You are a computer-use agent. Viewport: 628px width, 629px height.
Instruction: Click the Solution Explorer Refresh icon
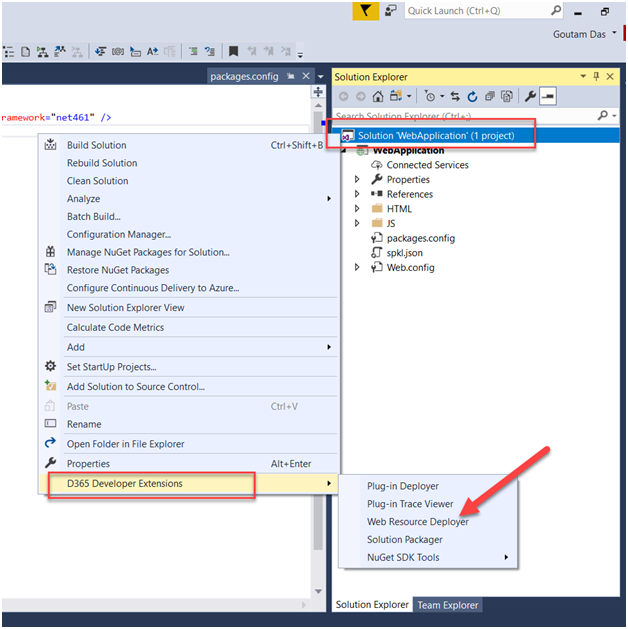pos(472,96)
